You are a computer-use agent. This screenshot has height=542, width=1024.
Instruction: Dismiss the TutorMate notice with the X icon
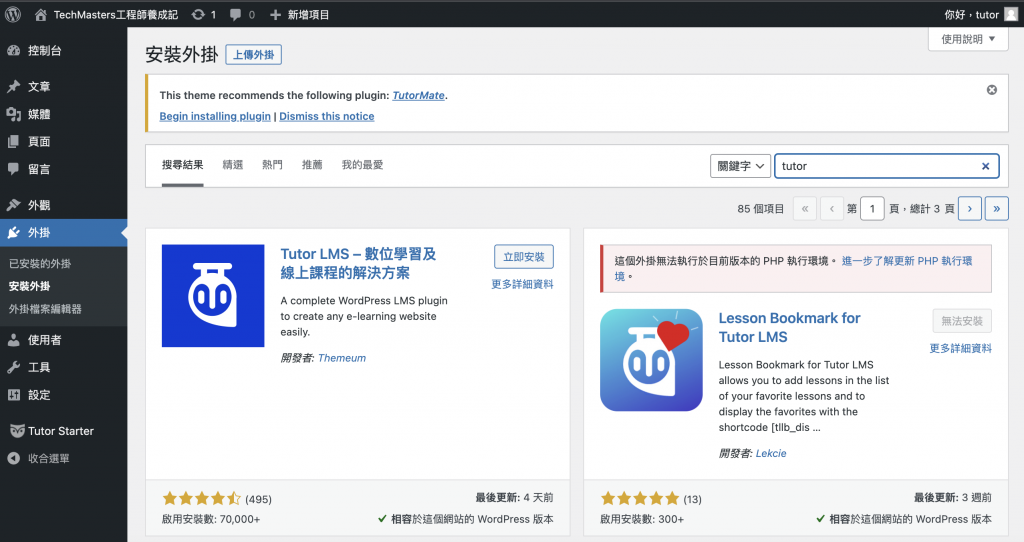[x=991, y=89]
